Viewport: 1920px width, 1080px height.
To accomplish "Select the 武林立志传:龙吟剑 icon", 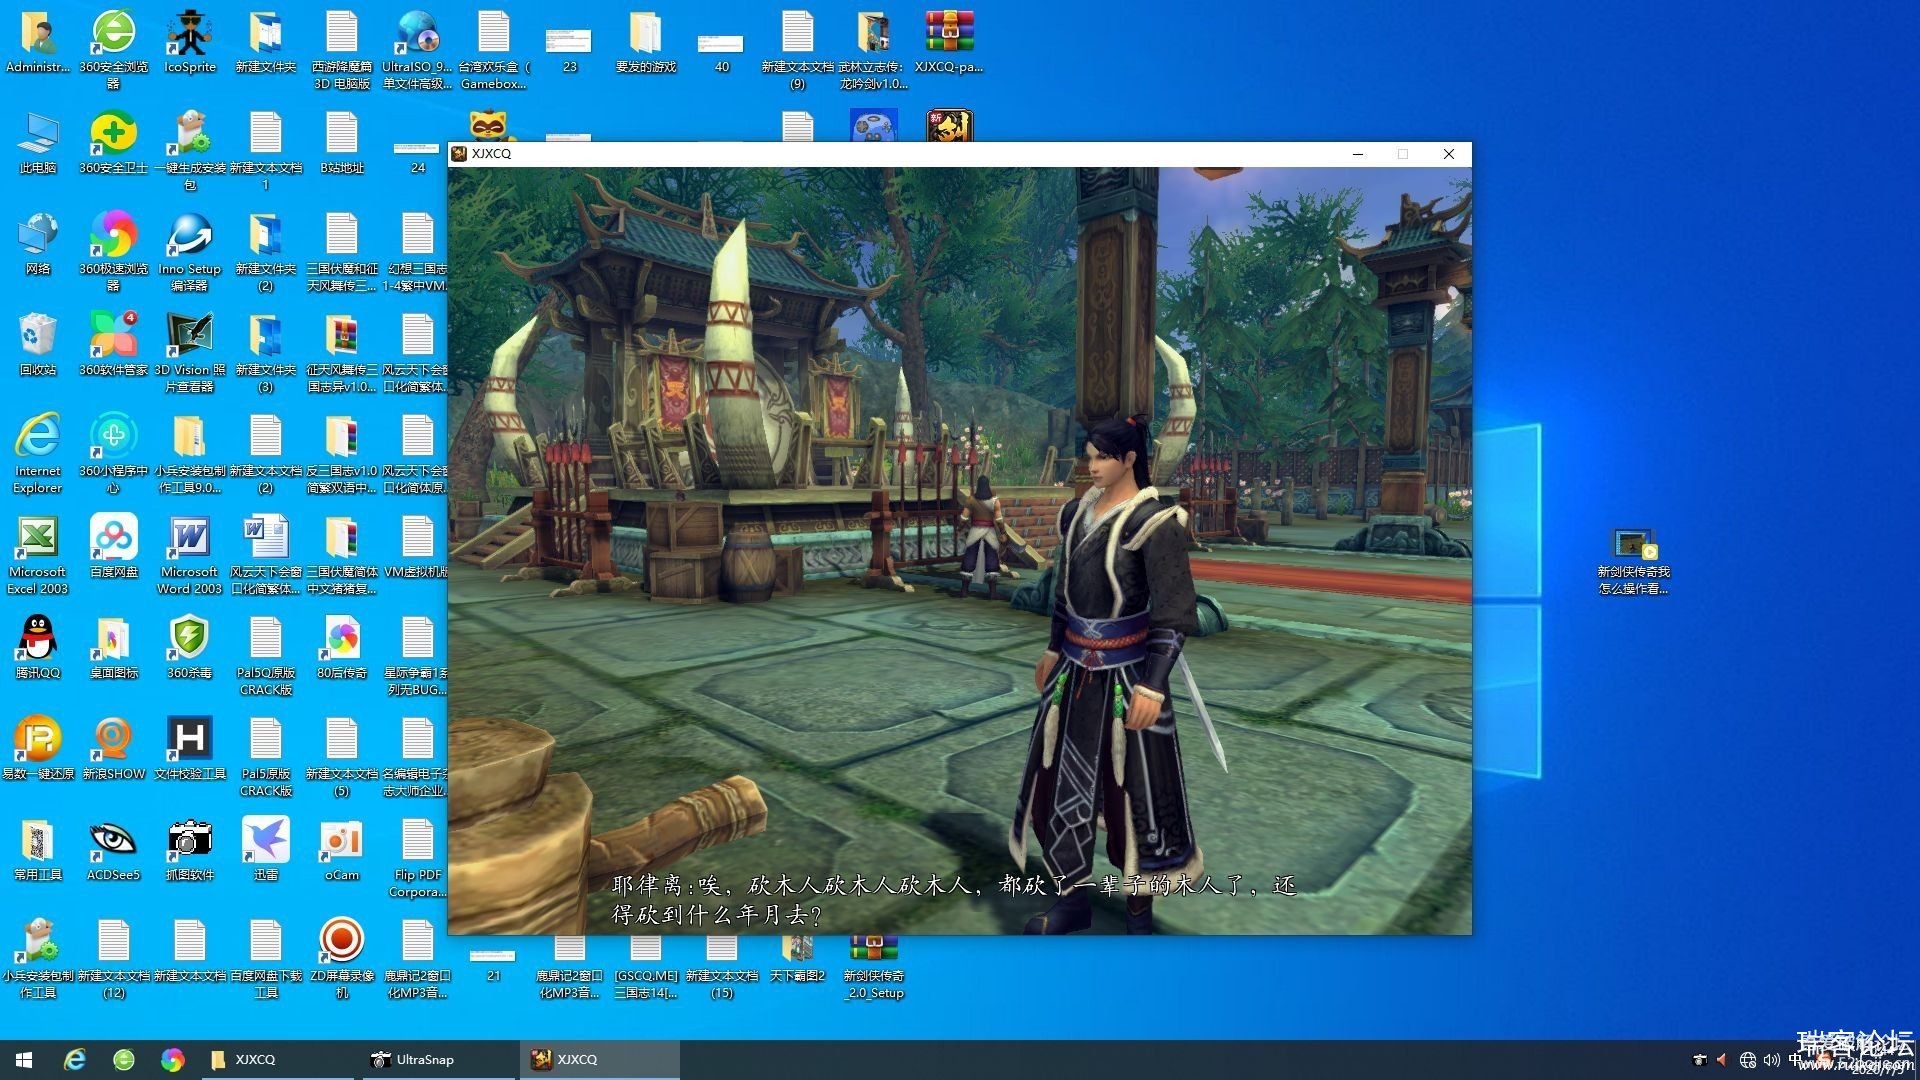I will click(x=873, y=48).
